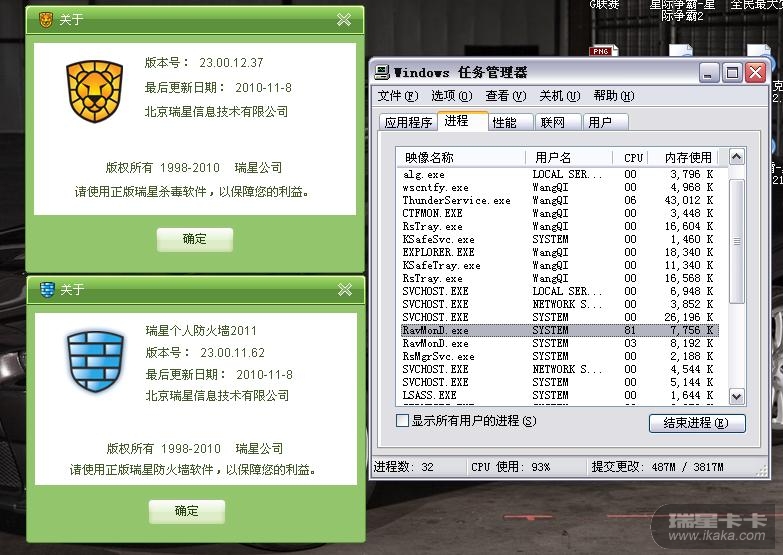Click the blue firewall shield logo
Screen dimensions: 783x555
(x=95, y=361)
